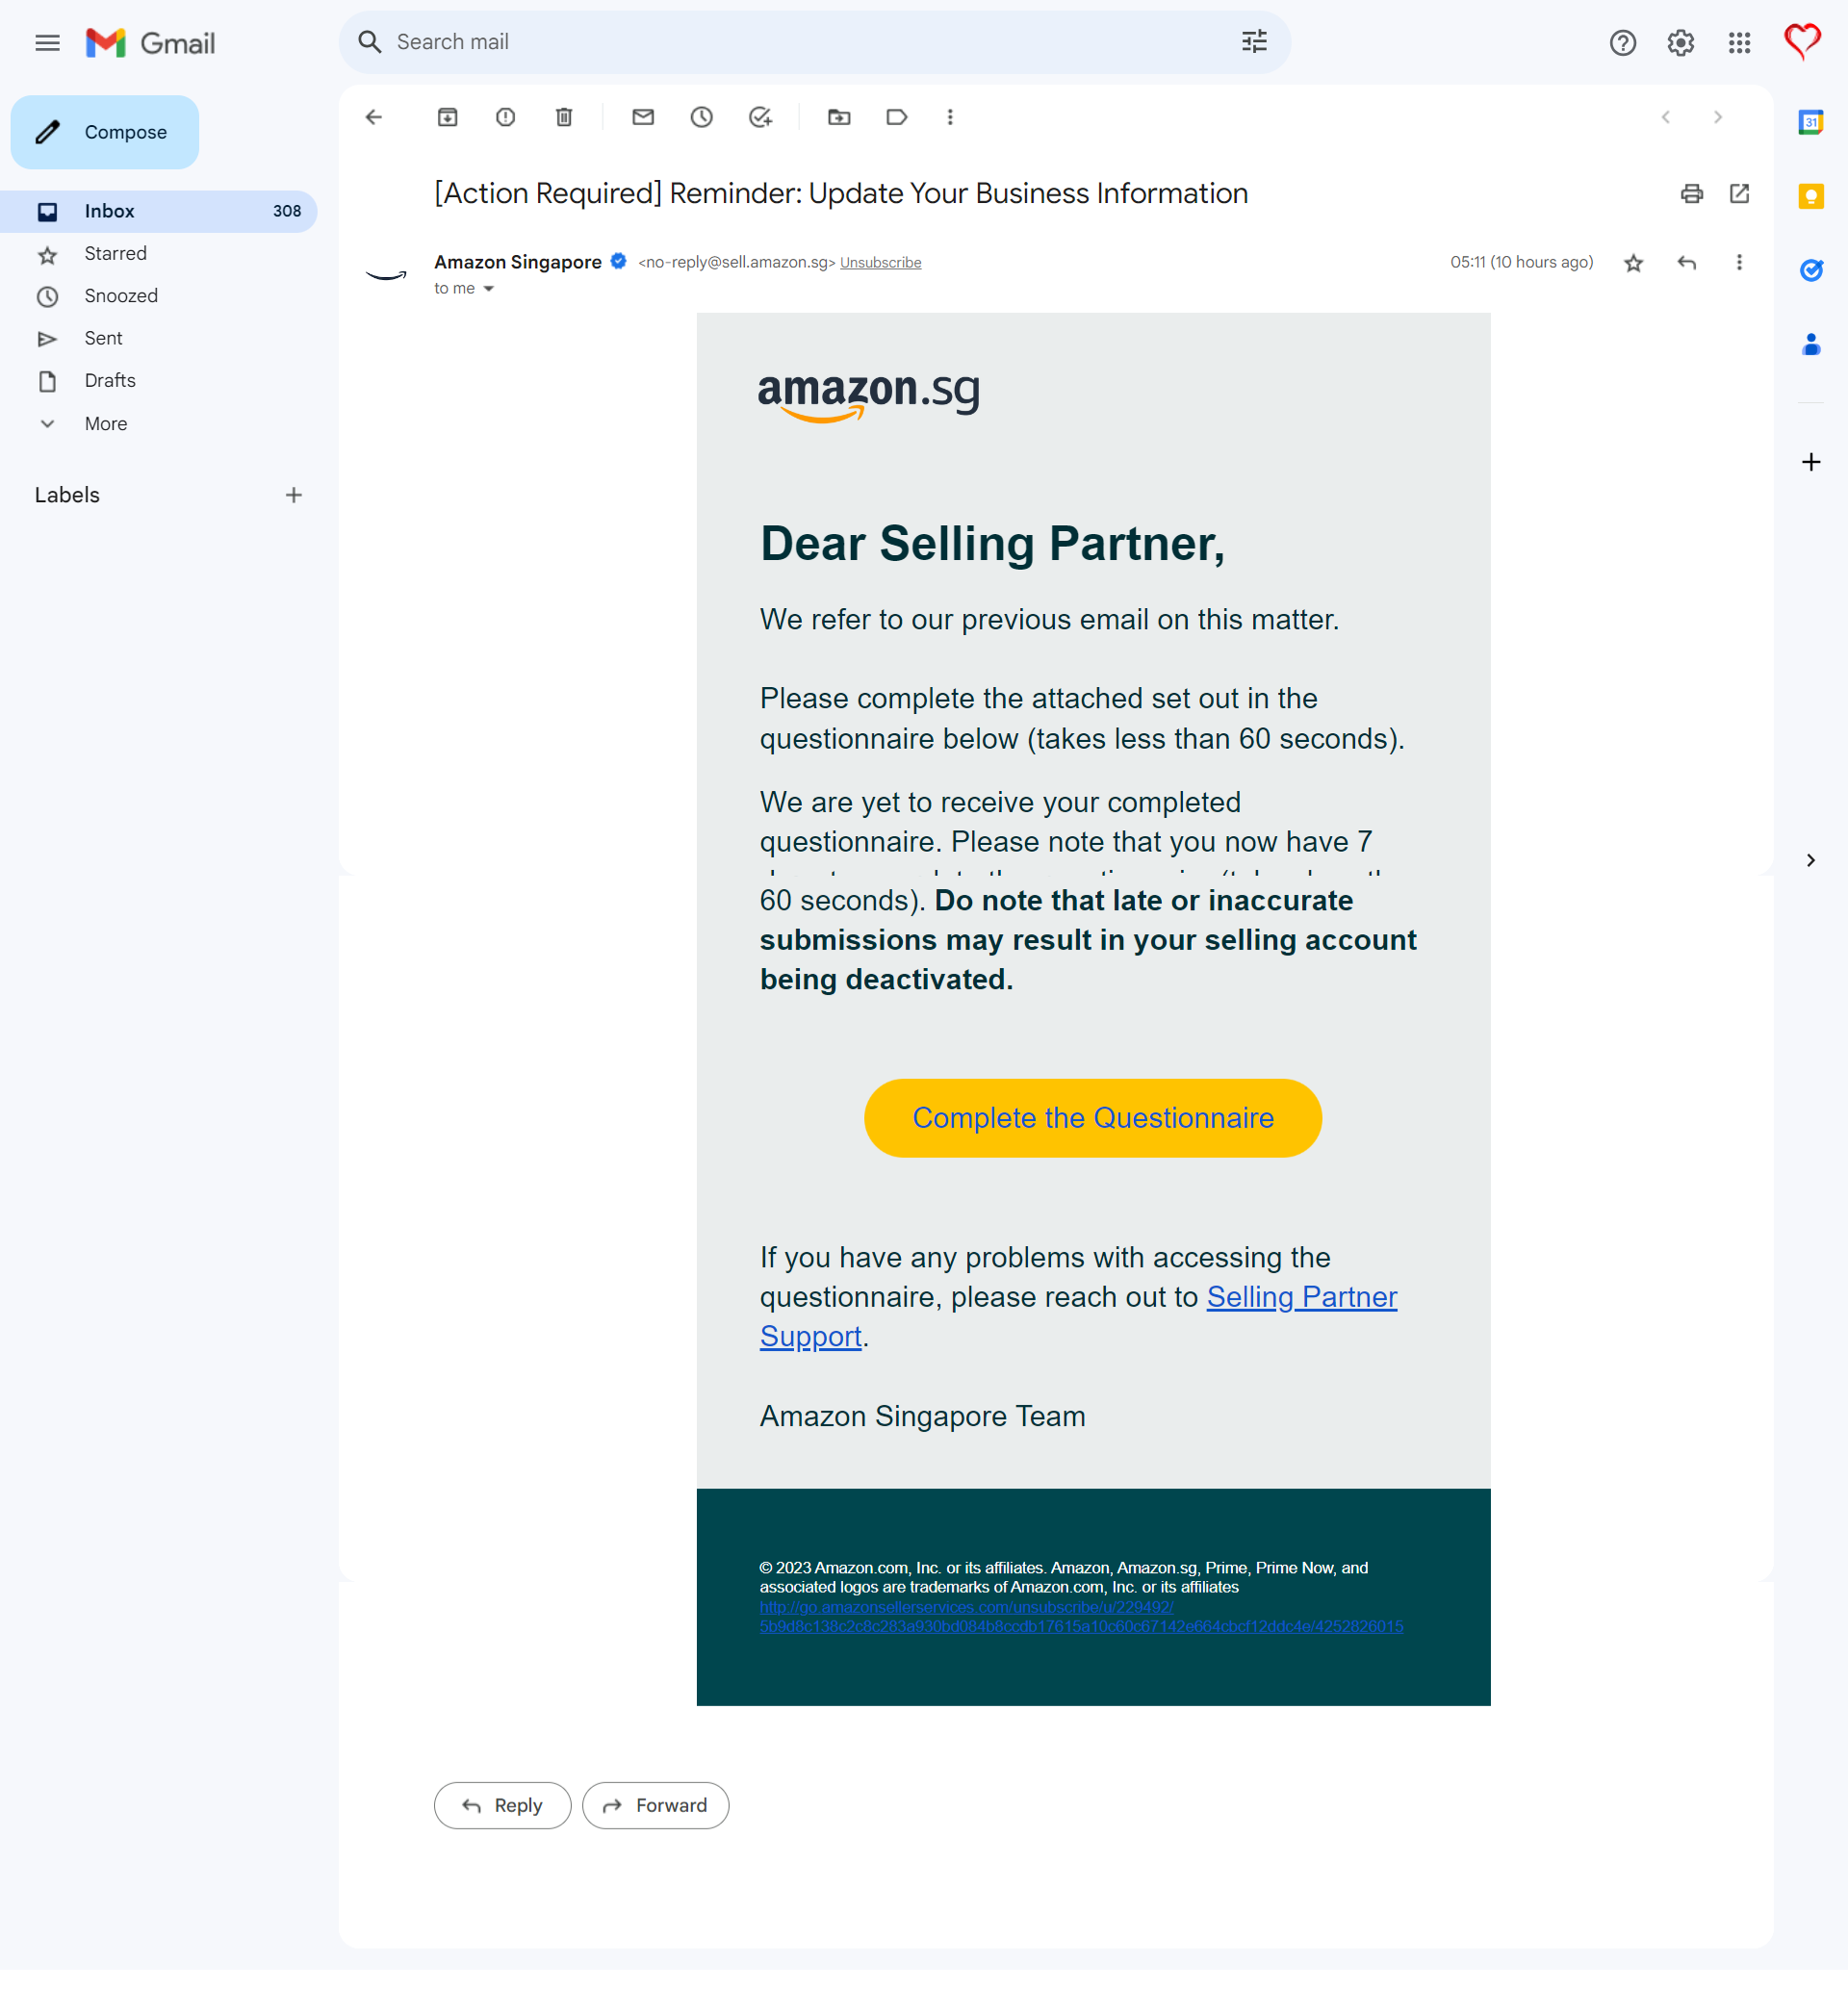Go to the older email arrow
This screenshot has height=1990, width=1848.
[1718, 117]
